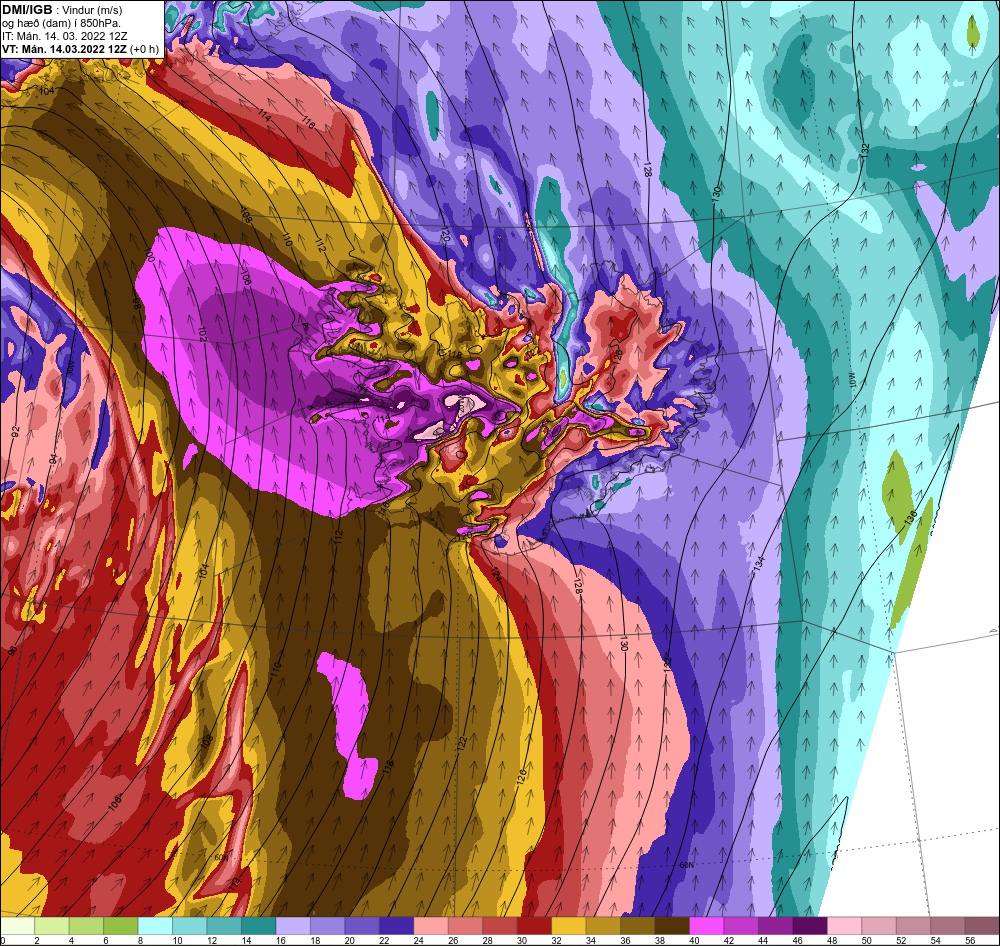Click the 46–48 m/s darkest purple legend swatch
The image size is (1000, 946).
click(x=809, y=926)
